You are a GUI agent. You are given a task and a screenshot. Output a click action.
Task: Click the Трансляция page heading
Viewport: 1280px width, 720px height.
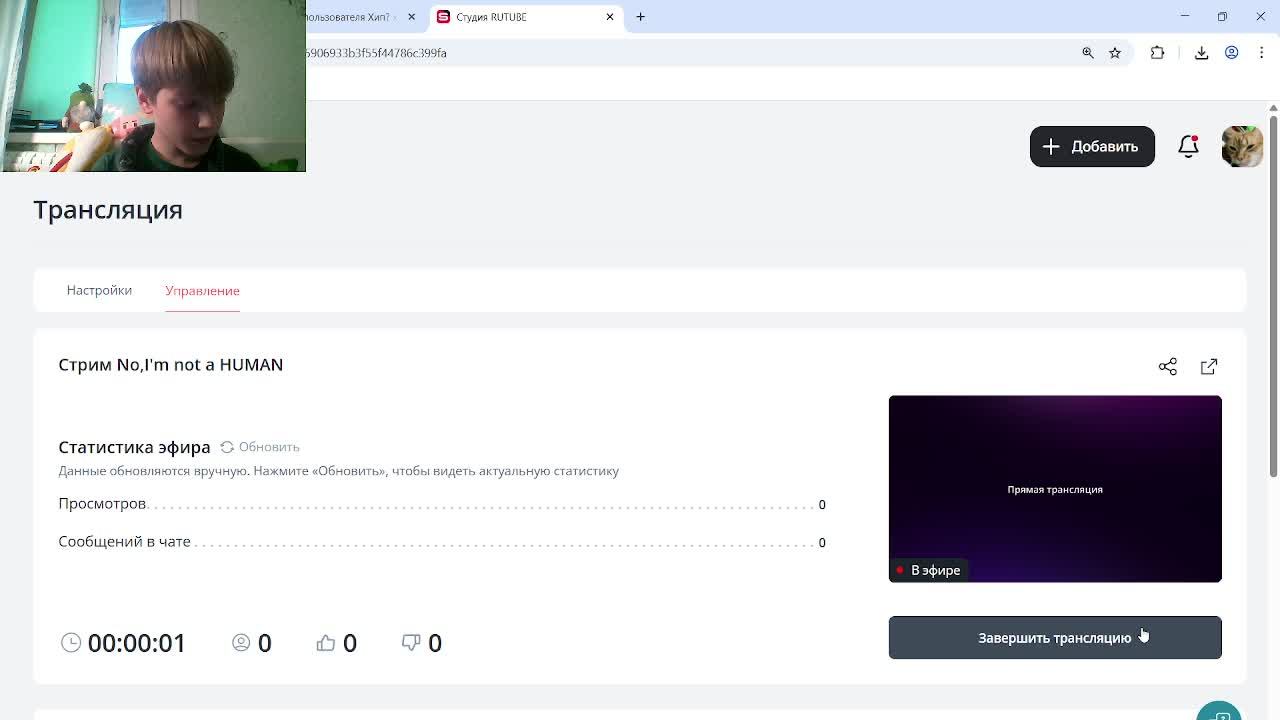tap(108, 210)
